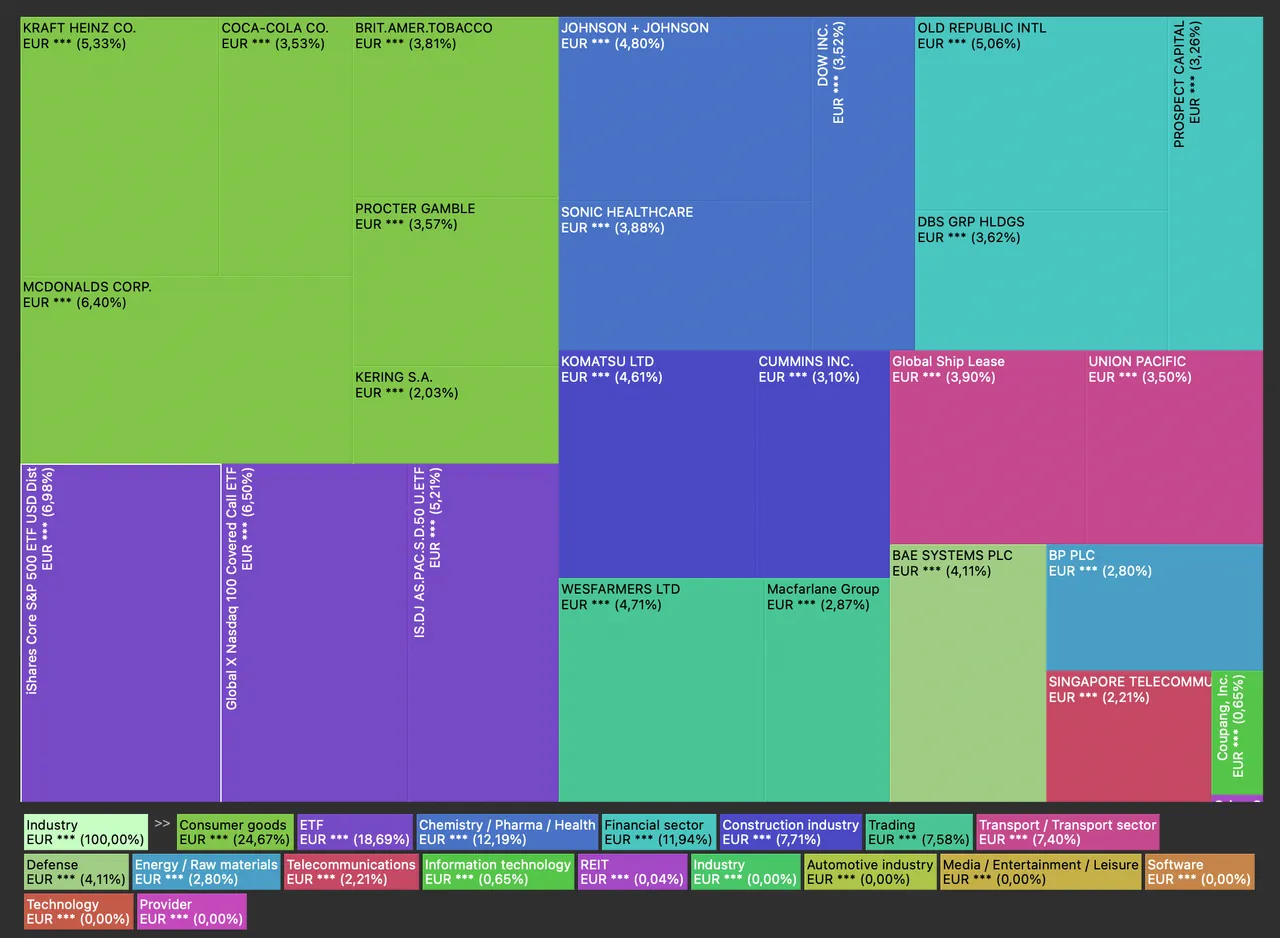
Task: Open the Global Ship Lease tile
Action: point(988,447)
